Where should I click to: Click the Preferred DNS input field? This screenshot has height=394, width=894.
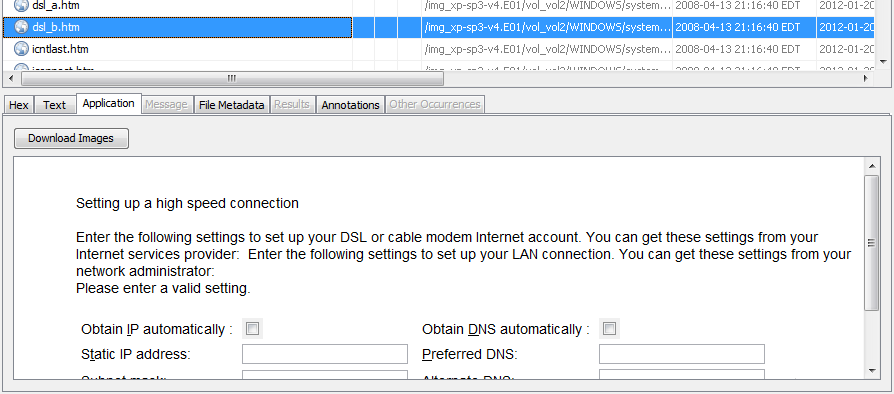click(x=681, y=354)
